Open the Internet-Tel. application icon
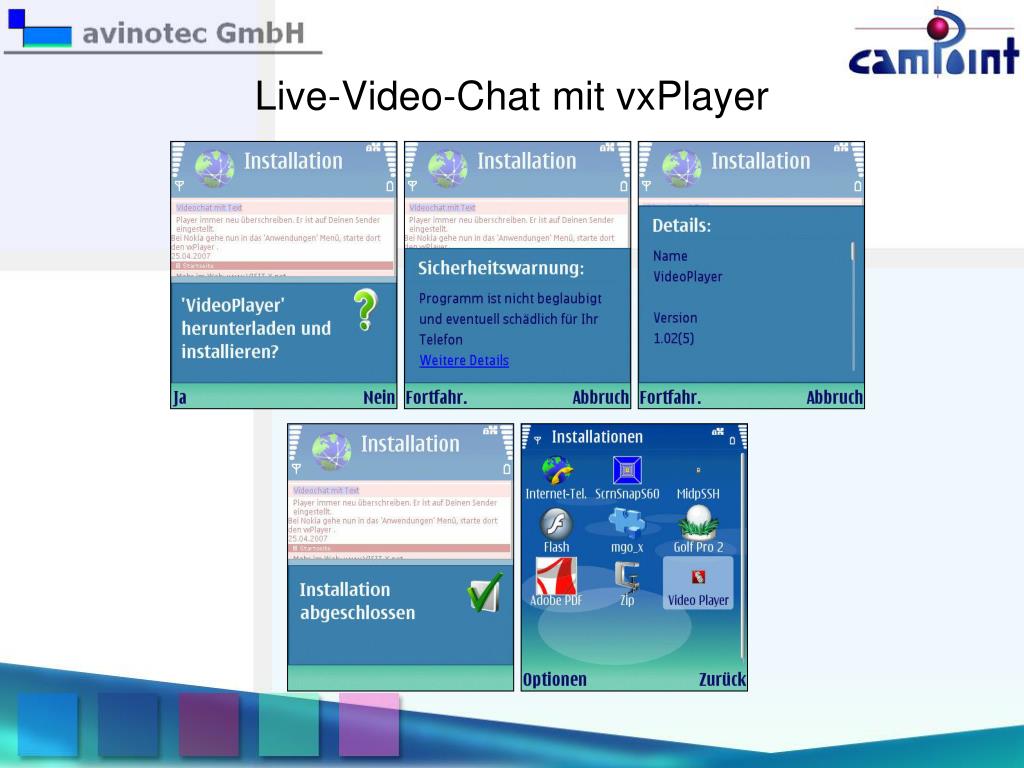 pos(556,479)
